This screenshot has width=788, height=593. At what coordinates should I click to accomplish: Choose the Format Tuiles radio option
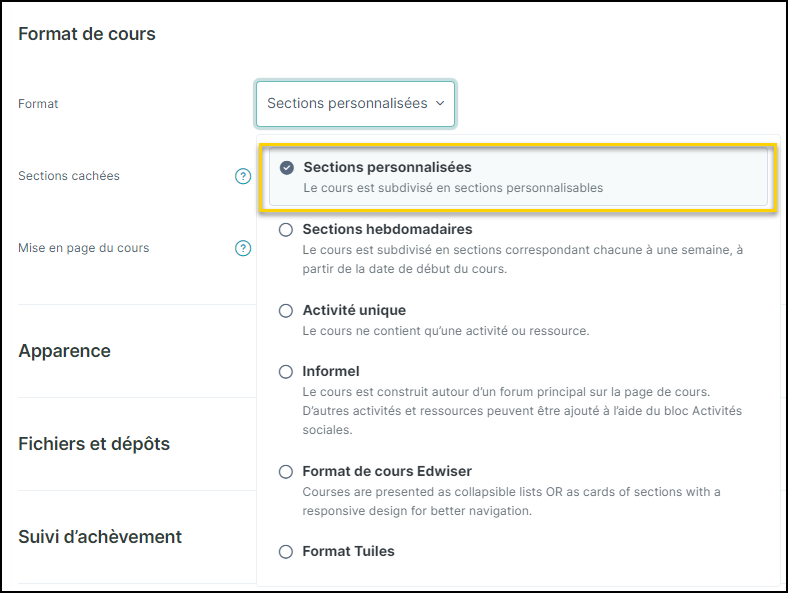286,551
